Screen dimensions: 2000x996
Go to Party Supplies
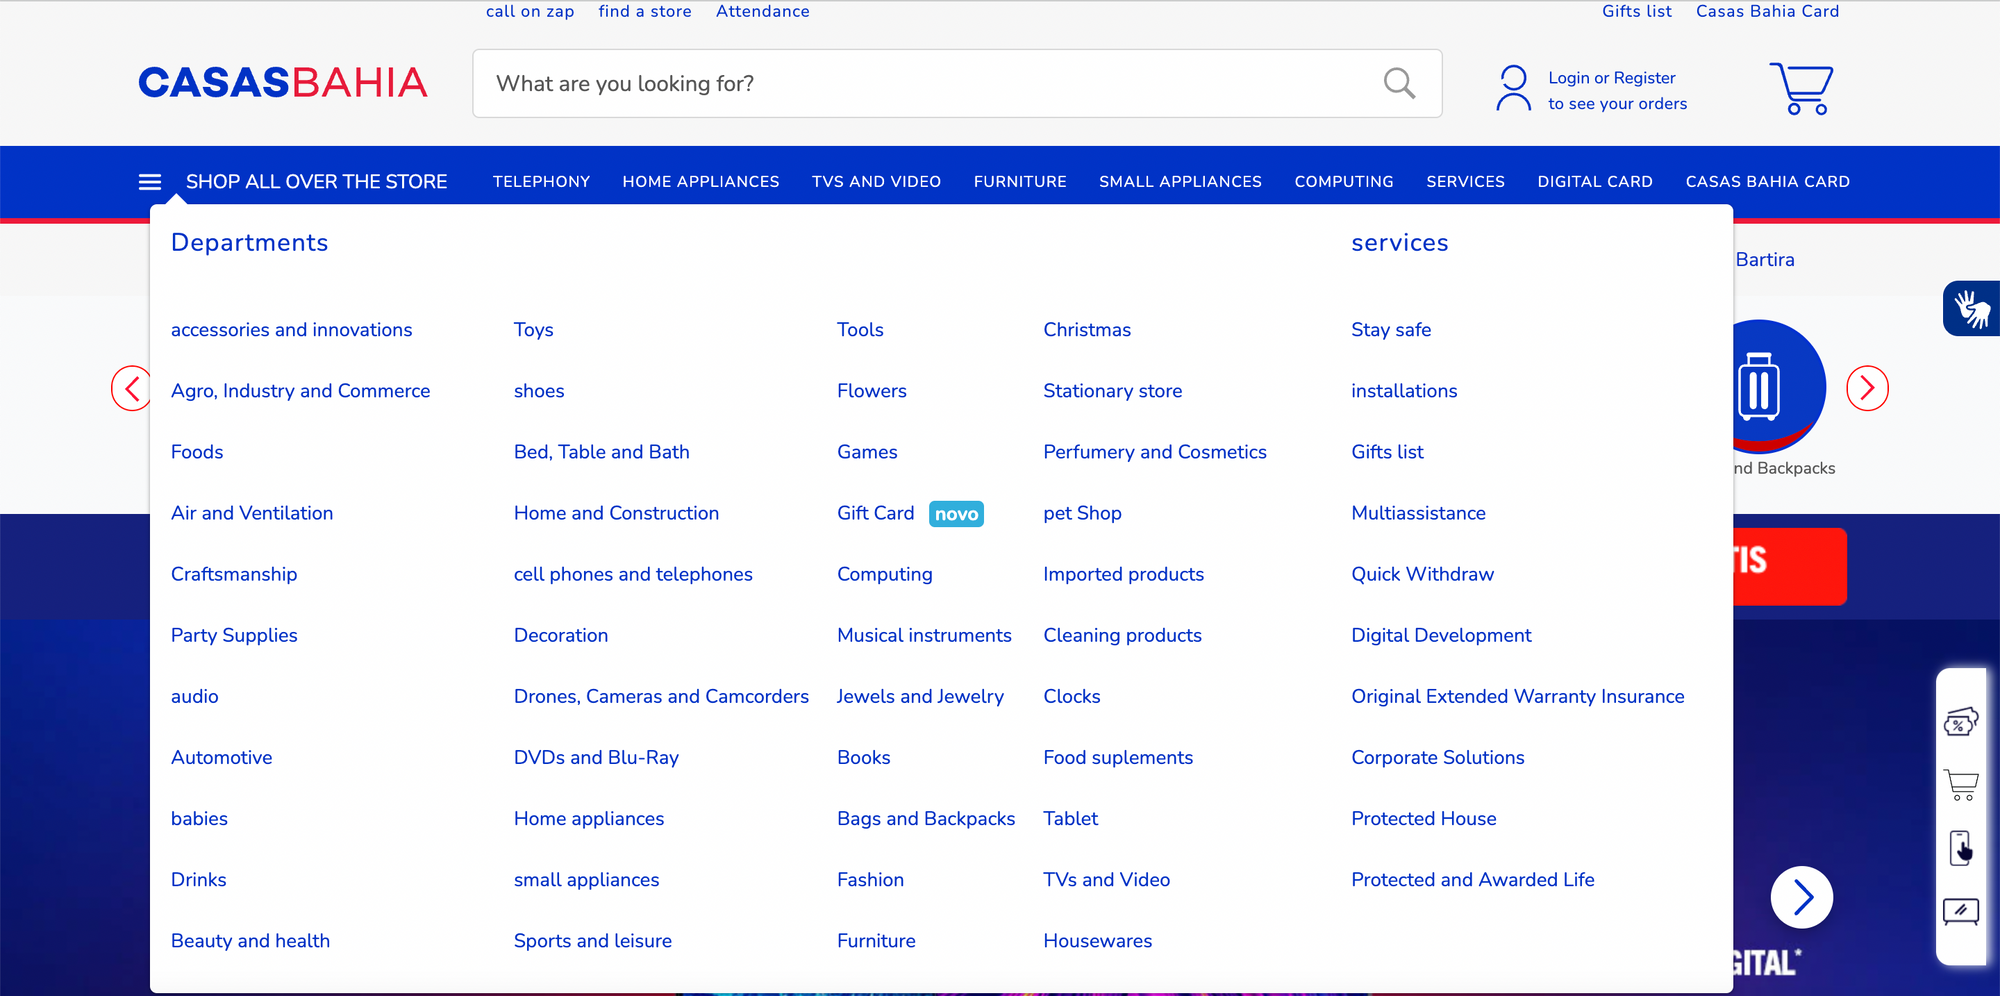234,635
